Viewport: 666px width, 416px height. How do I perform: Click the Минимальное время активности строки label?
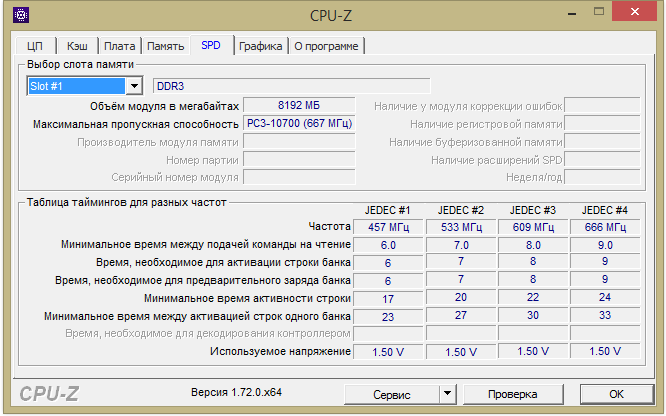pyautogui.click(x=247, y=298)
